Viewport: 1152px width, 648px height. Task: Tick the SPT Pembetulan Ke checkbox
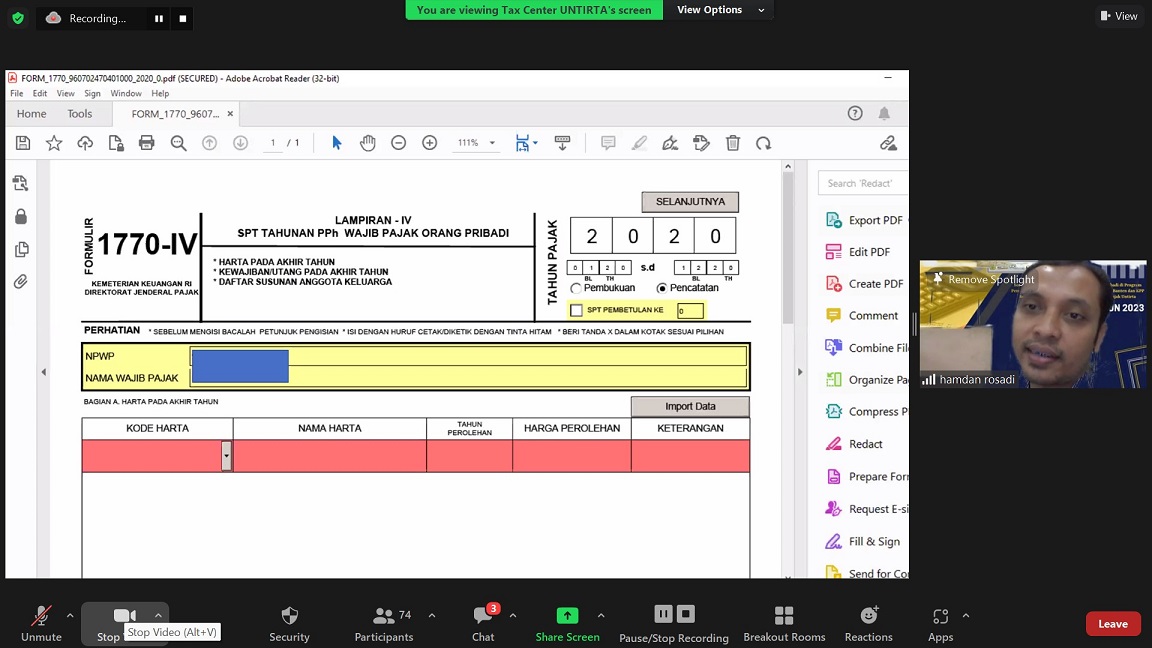point(576,310)
